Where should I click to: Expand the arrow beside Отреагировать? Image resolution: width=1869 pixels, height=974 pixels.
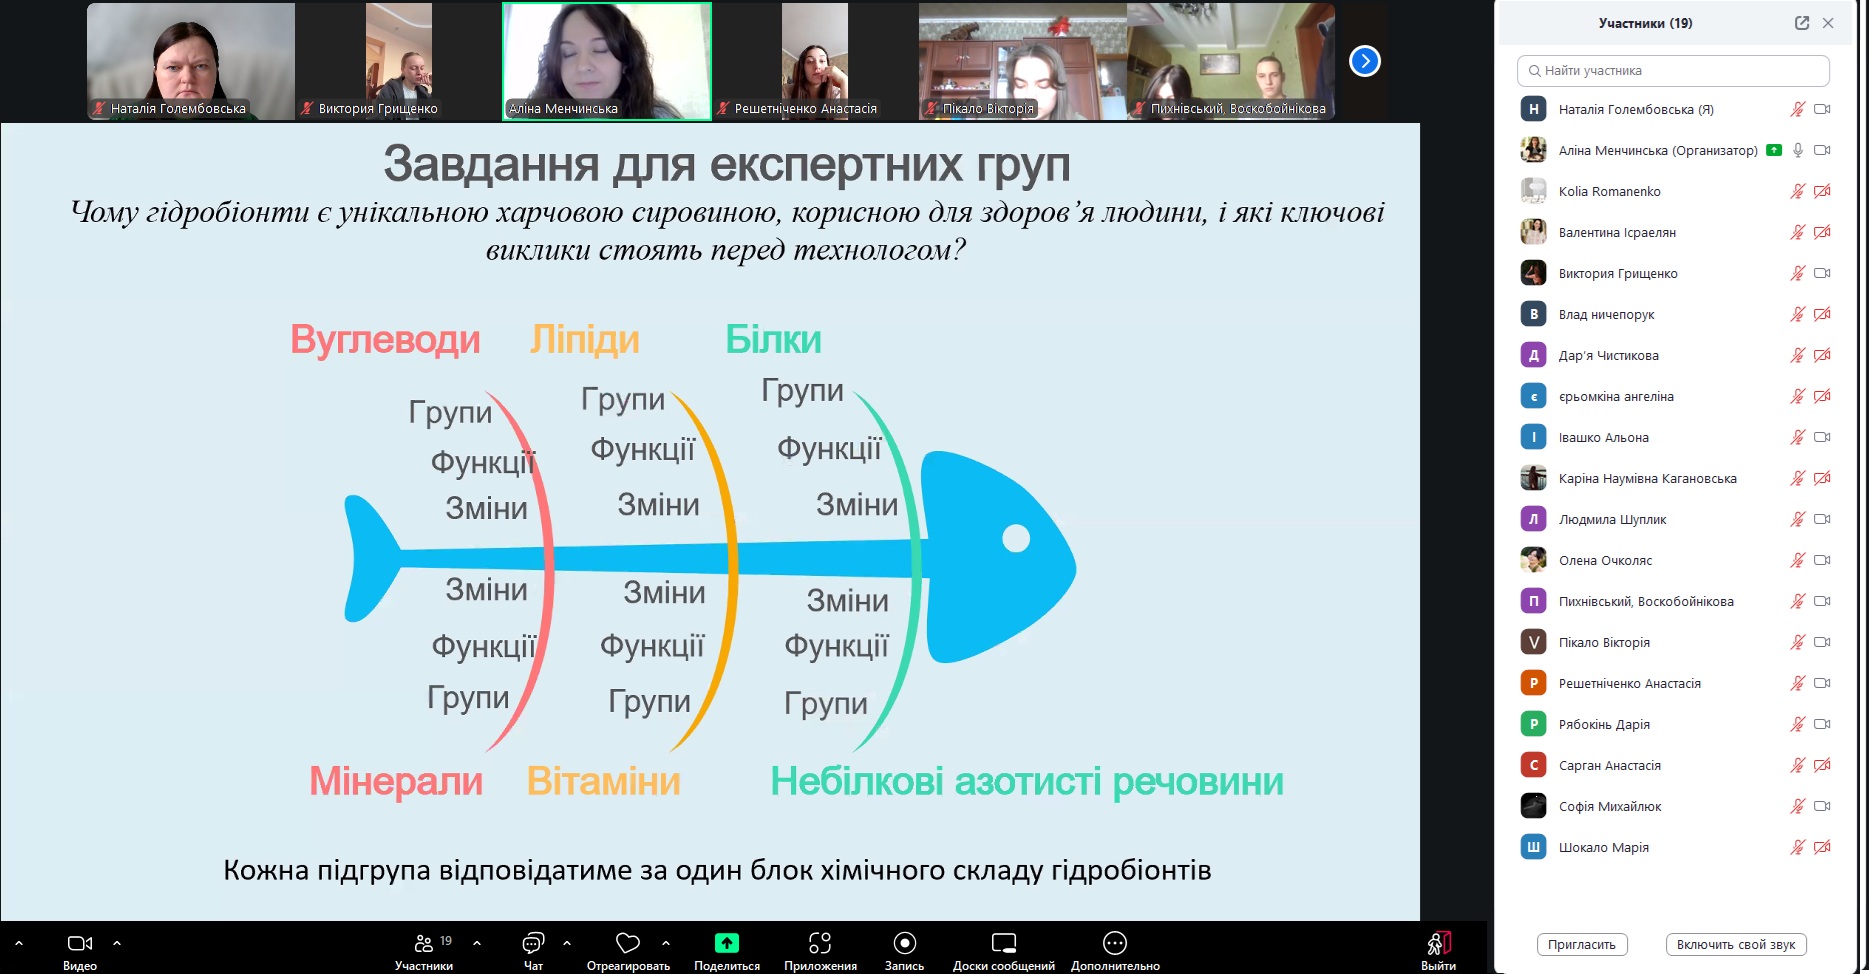[666, 943]
